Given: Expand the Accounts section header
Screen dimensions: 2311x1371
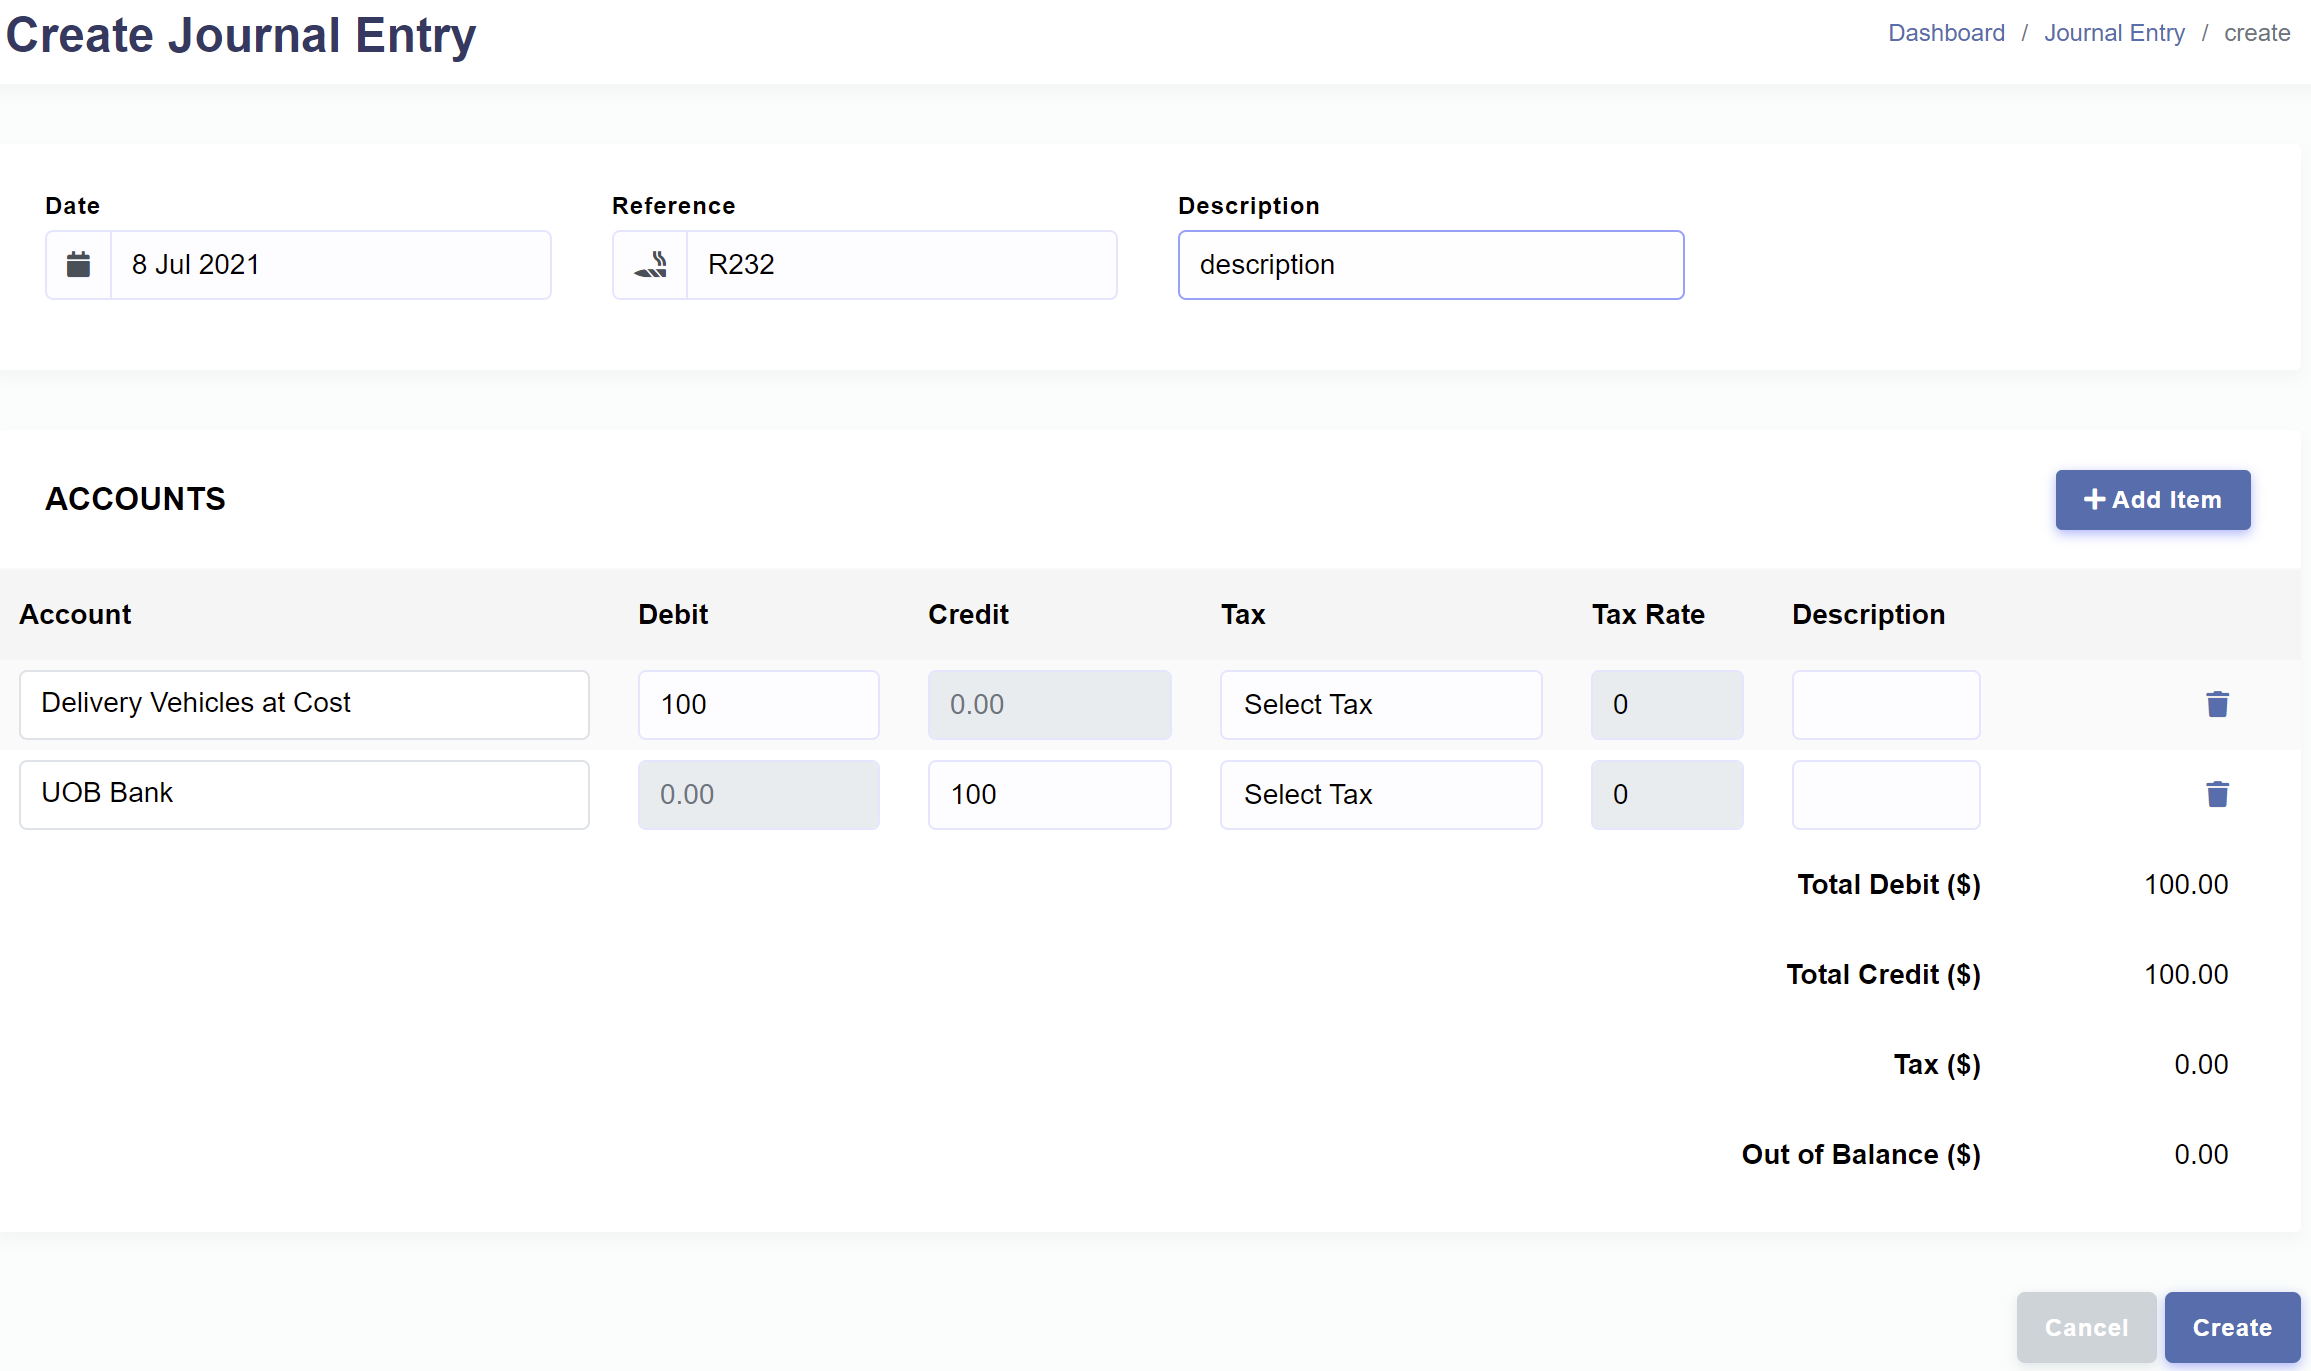Looking at the screenshot, I should (137, 499).
